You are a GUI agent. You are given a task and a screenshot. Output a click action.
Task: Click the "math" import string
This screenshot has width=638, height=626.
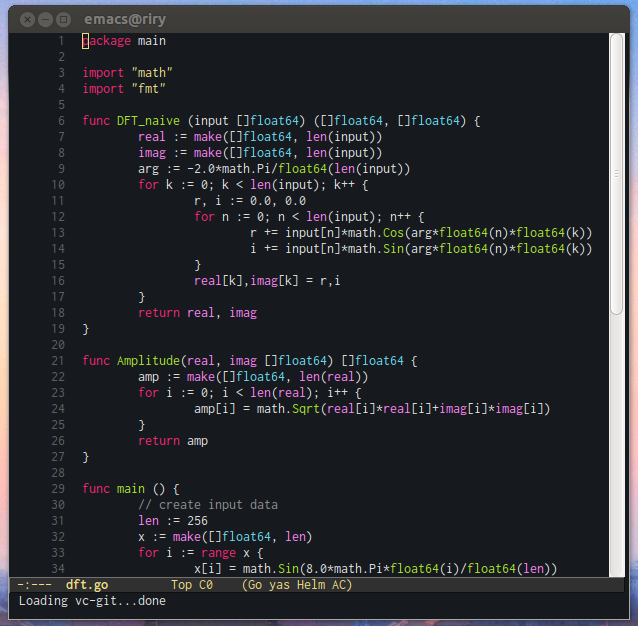pyautogui.click(x=152, y=73)
